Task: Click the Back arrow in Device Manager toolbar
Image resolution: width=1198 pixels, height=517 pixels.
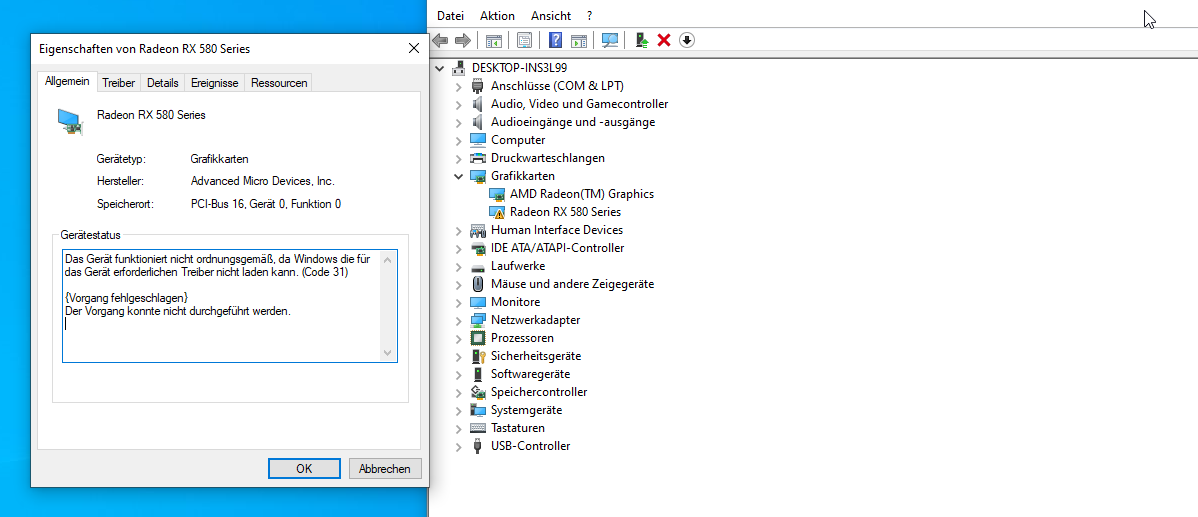Action: click(x=440, y=40)
